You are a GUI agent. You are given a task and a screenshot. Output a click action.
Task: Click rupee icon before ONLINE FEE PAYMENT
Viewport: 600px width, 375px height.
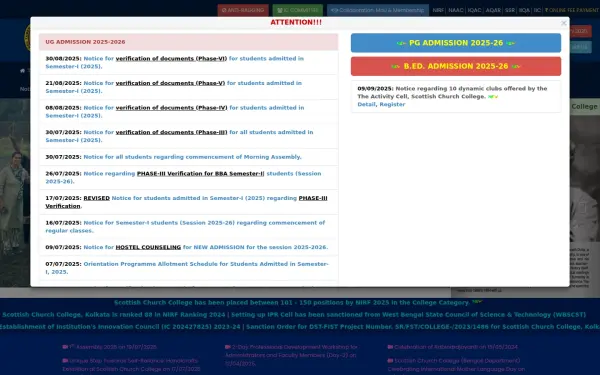tap(546, 10)
